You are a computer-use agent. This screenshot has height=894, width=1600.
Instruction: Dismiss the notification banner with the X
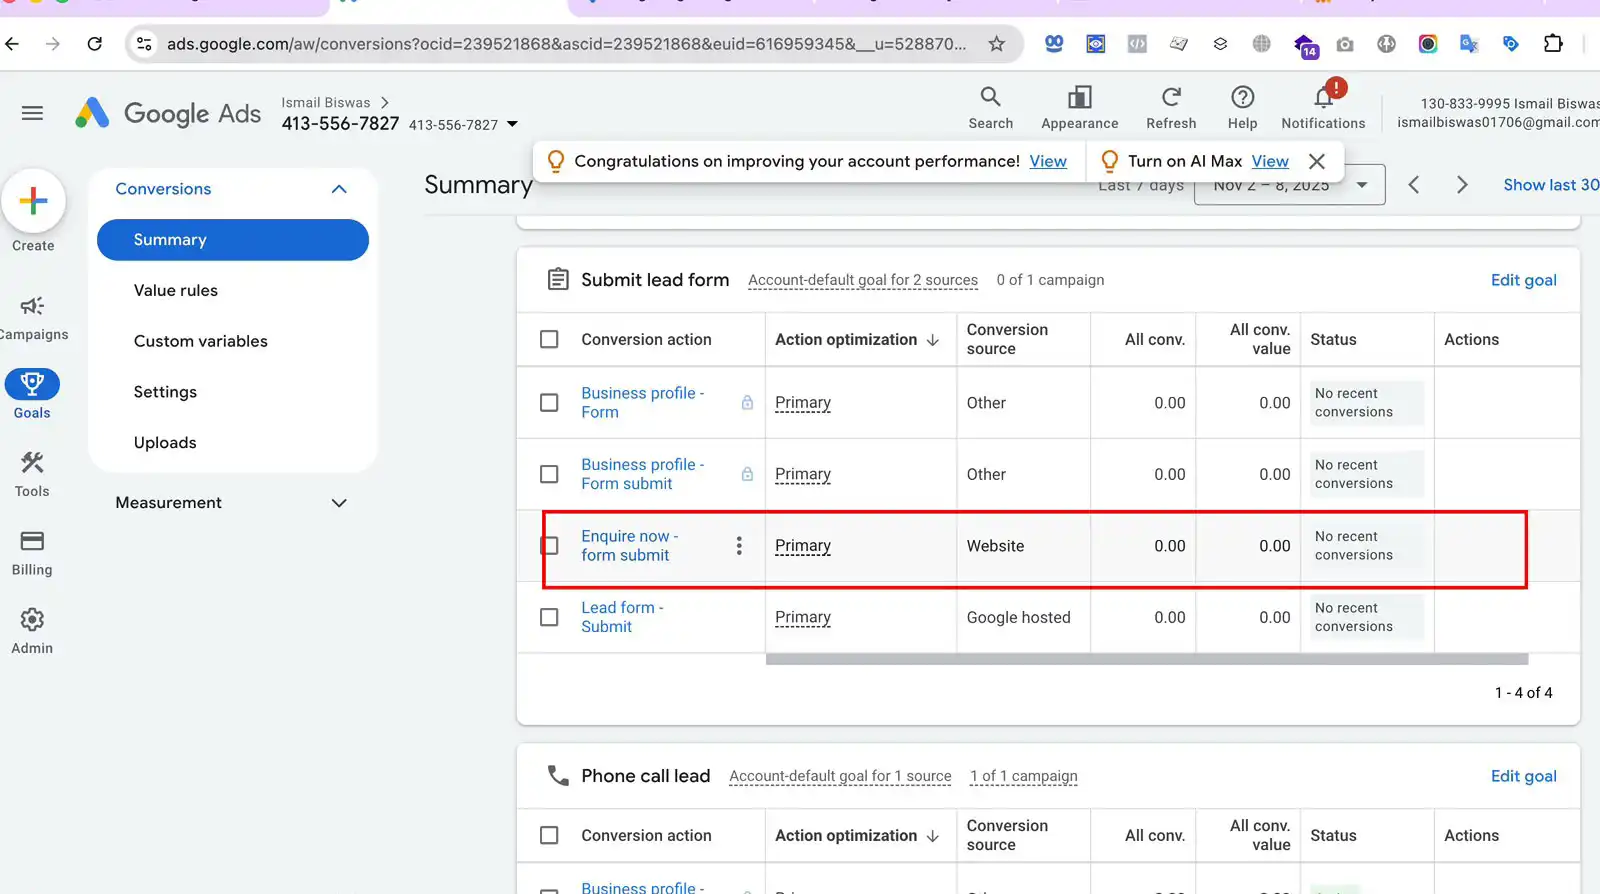pyautogui.click(x=1317, y=161)
